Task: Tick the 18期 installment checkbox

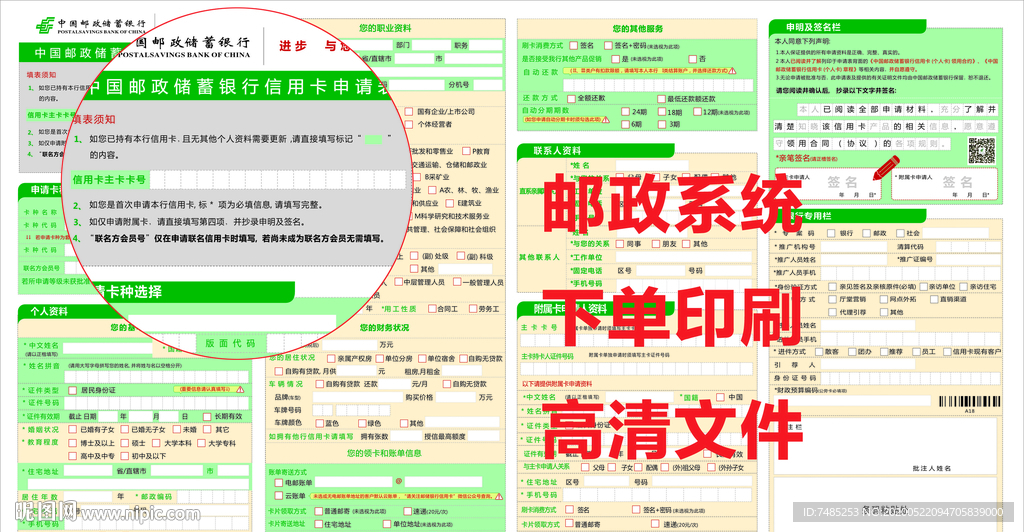Action: click(x=660, y=112)
